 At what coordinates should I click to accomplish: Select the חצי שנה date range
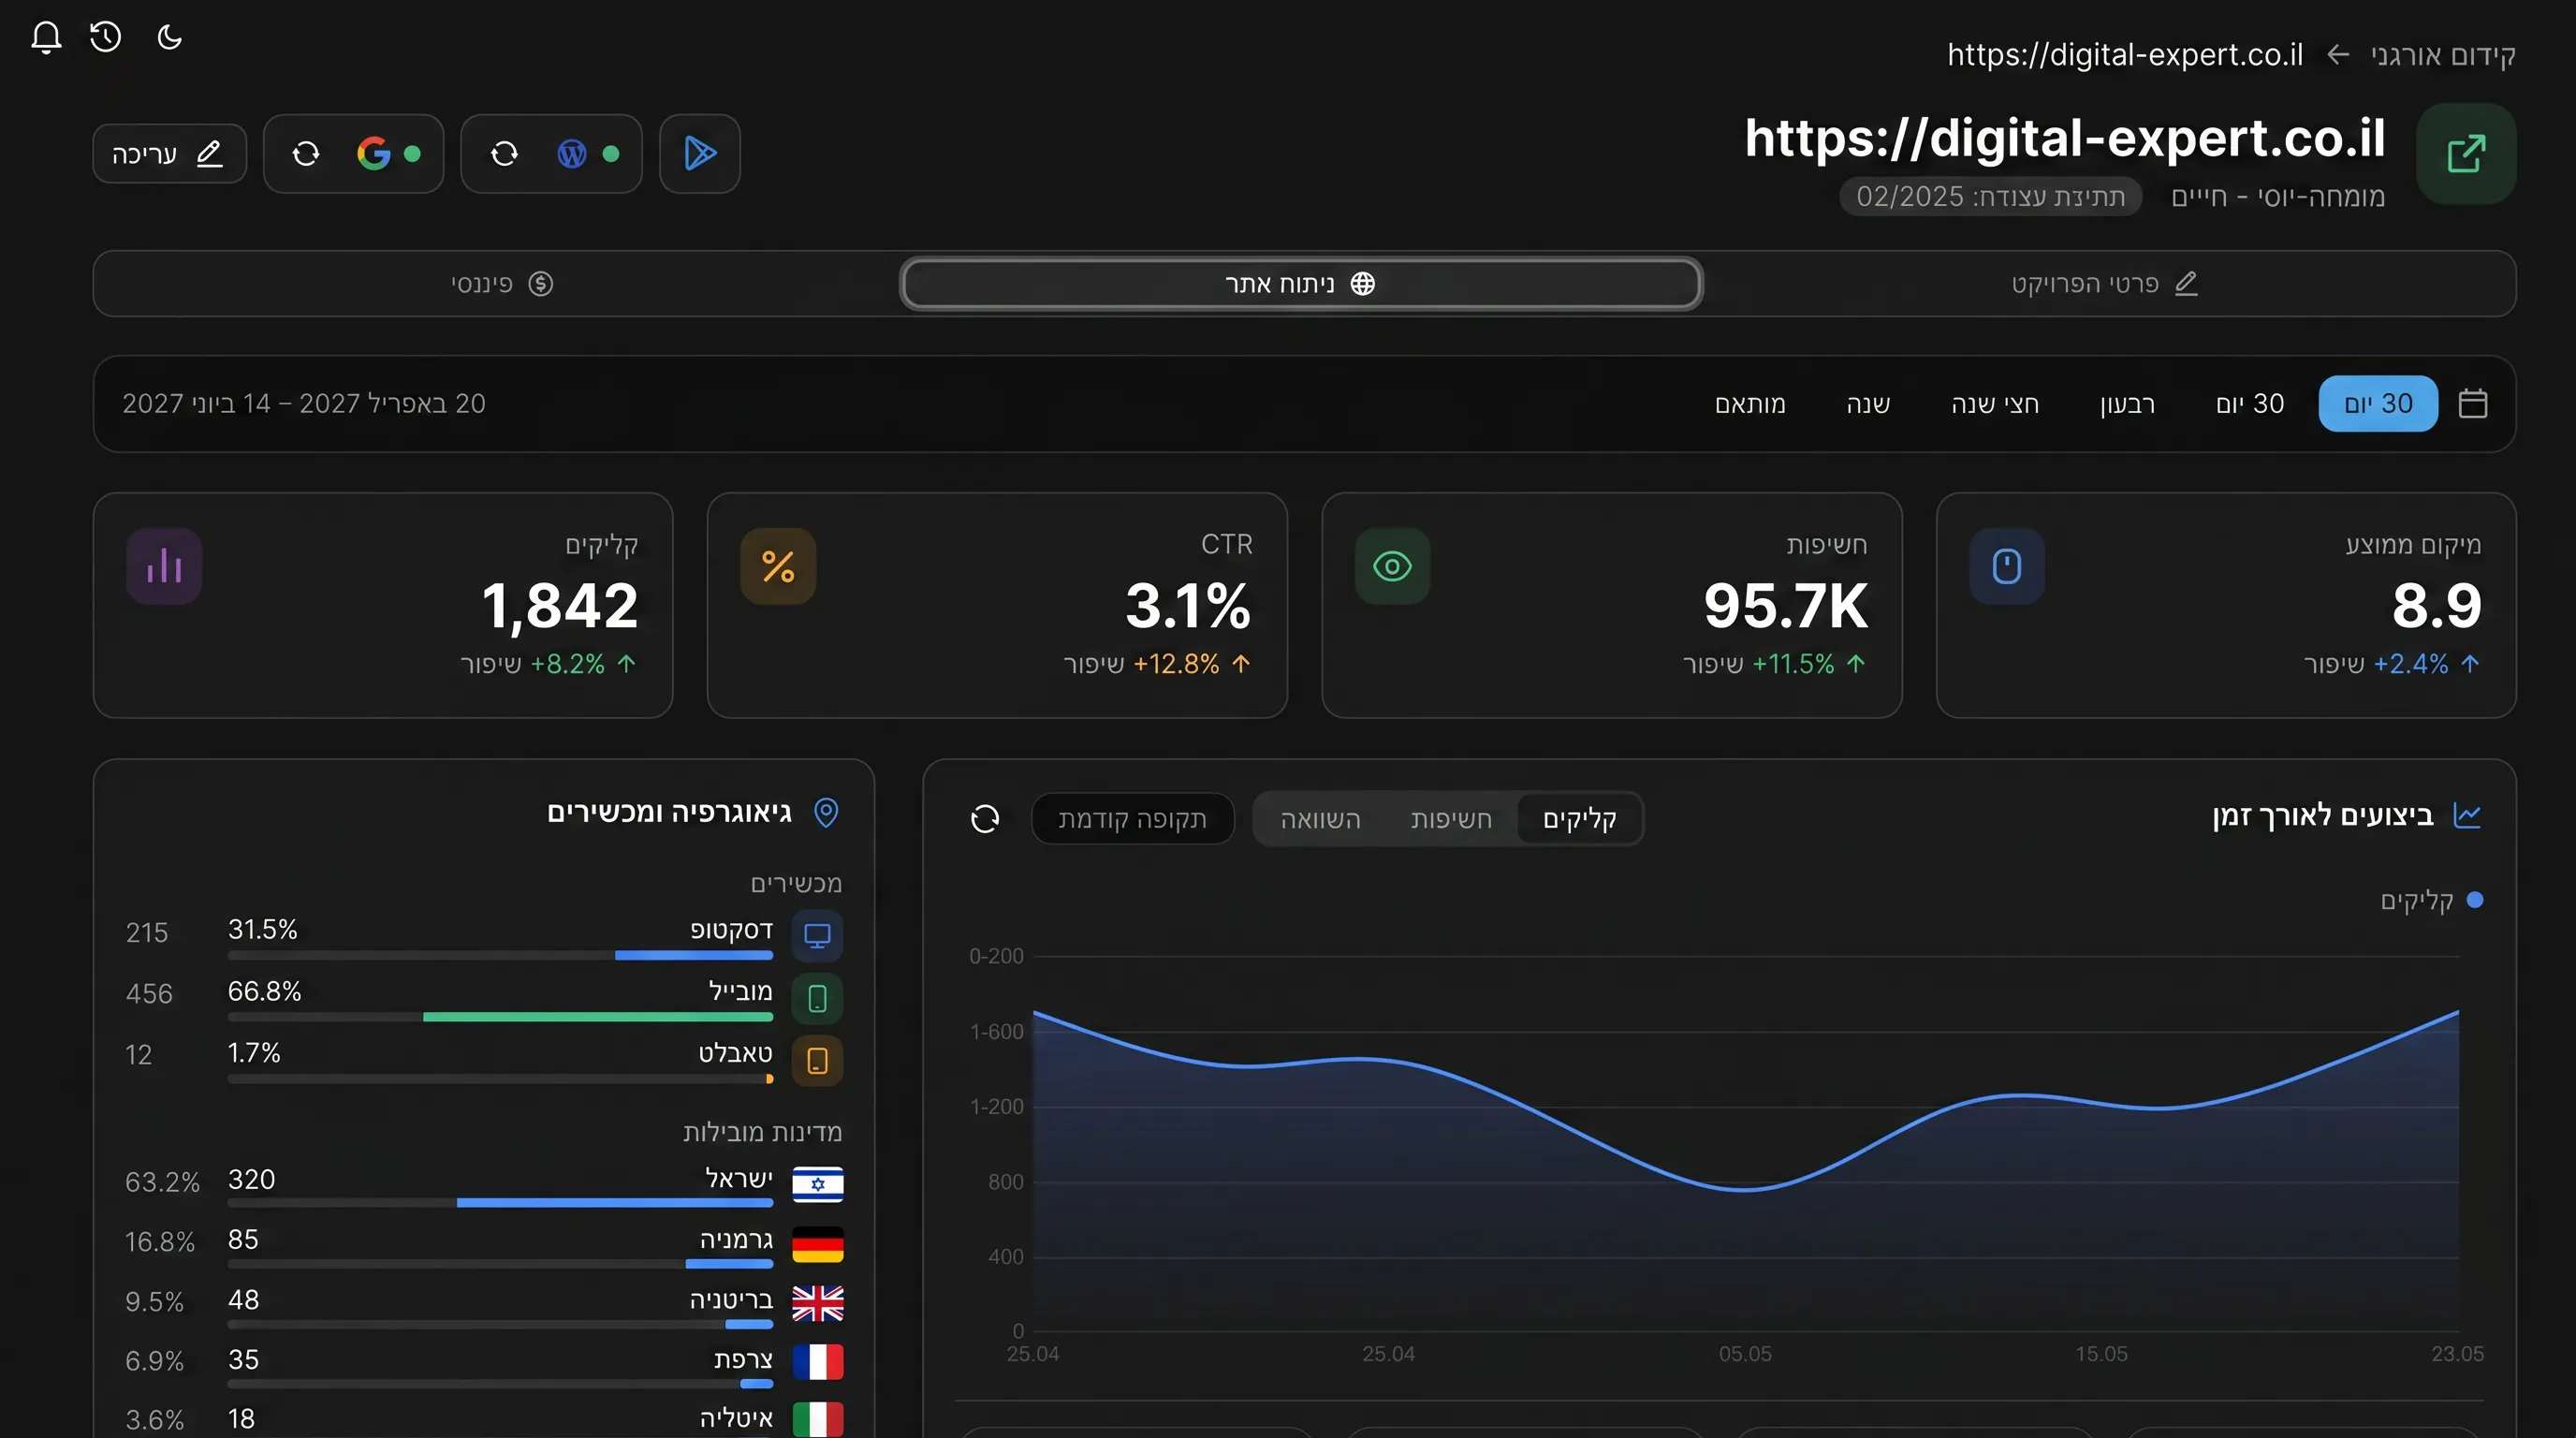(x=1995, y=404)
